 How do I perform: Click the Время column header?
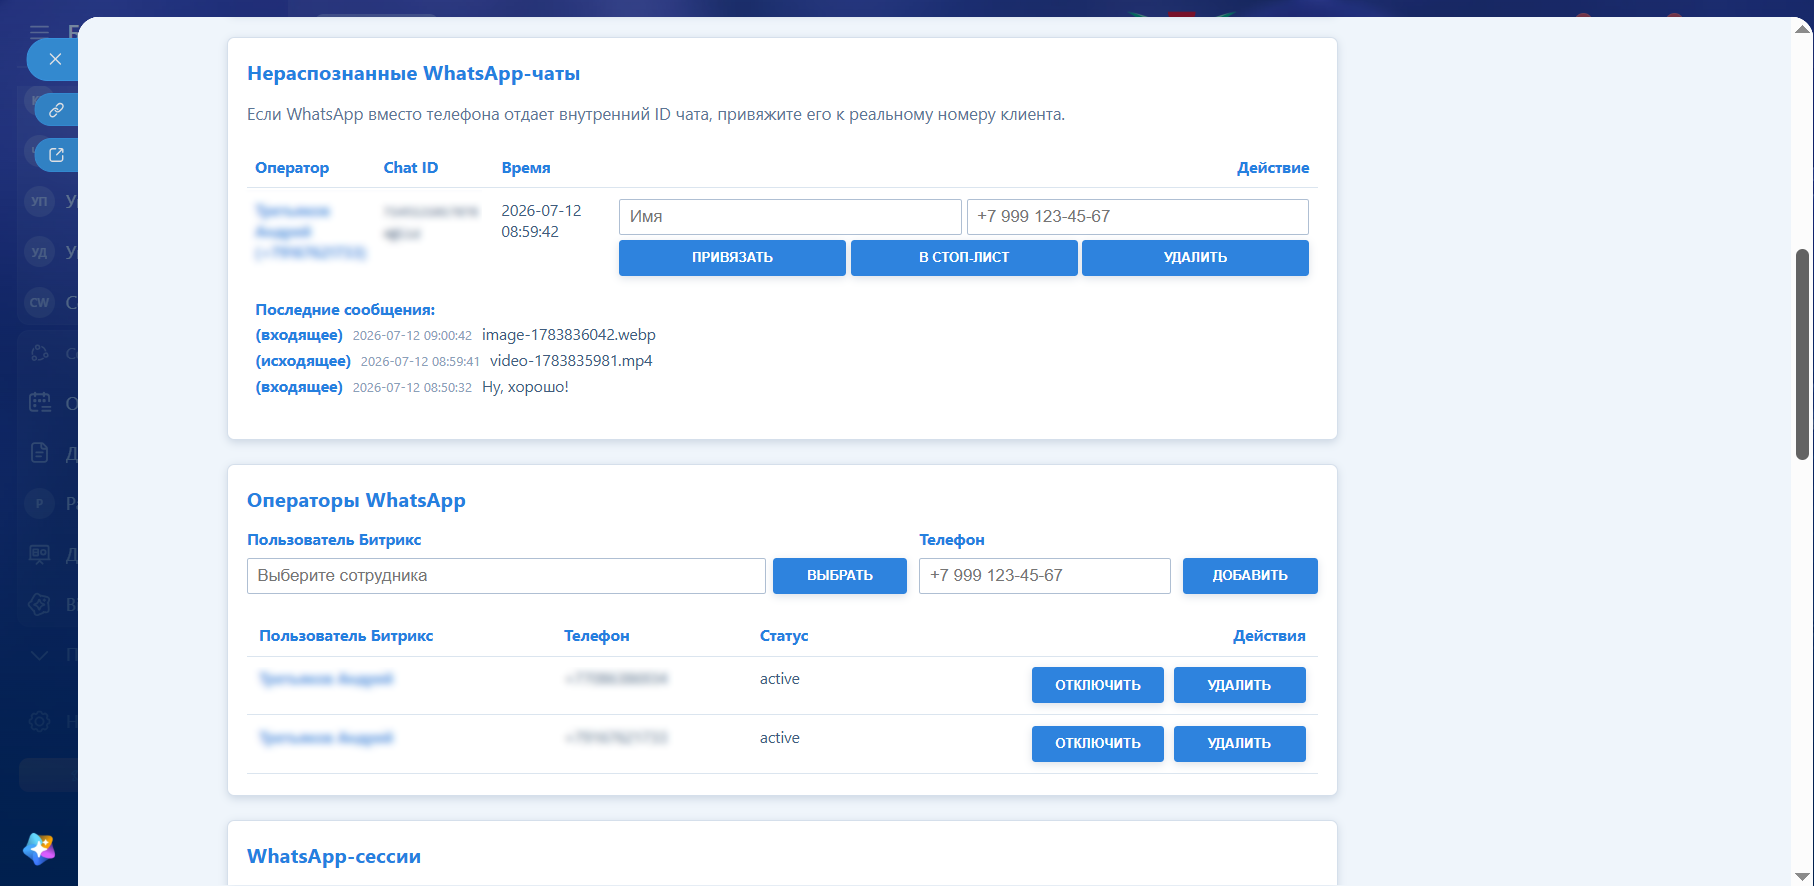click(526, 168)
